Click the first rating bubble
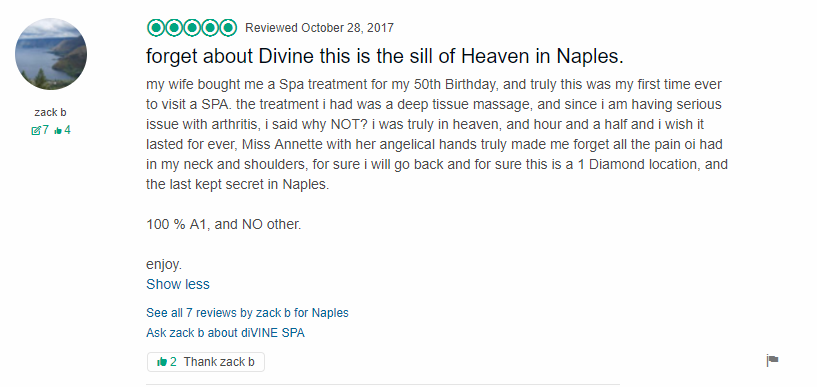The image size is (817, 387). pos(156,28)
